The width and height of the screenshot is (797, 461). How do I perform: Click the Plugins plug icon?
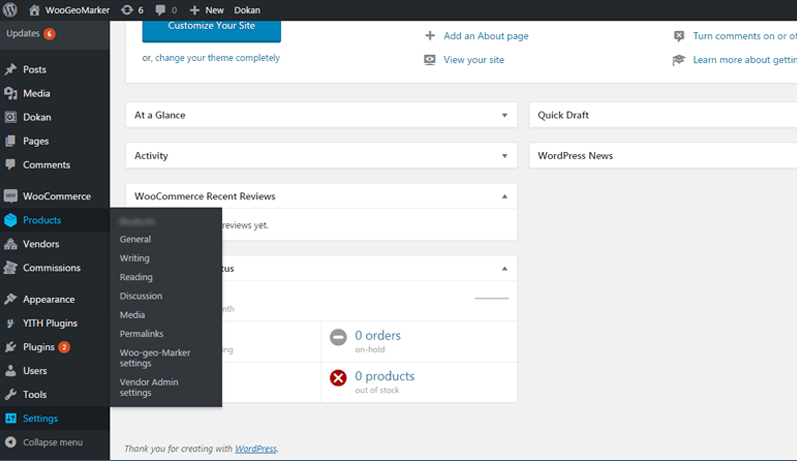11,347
